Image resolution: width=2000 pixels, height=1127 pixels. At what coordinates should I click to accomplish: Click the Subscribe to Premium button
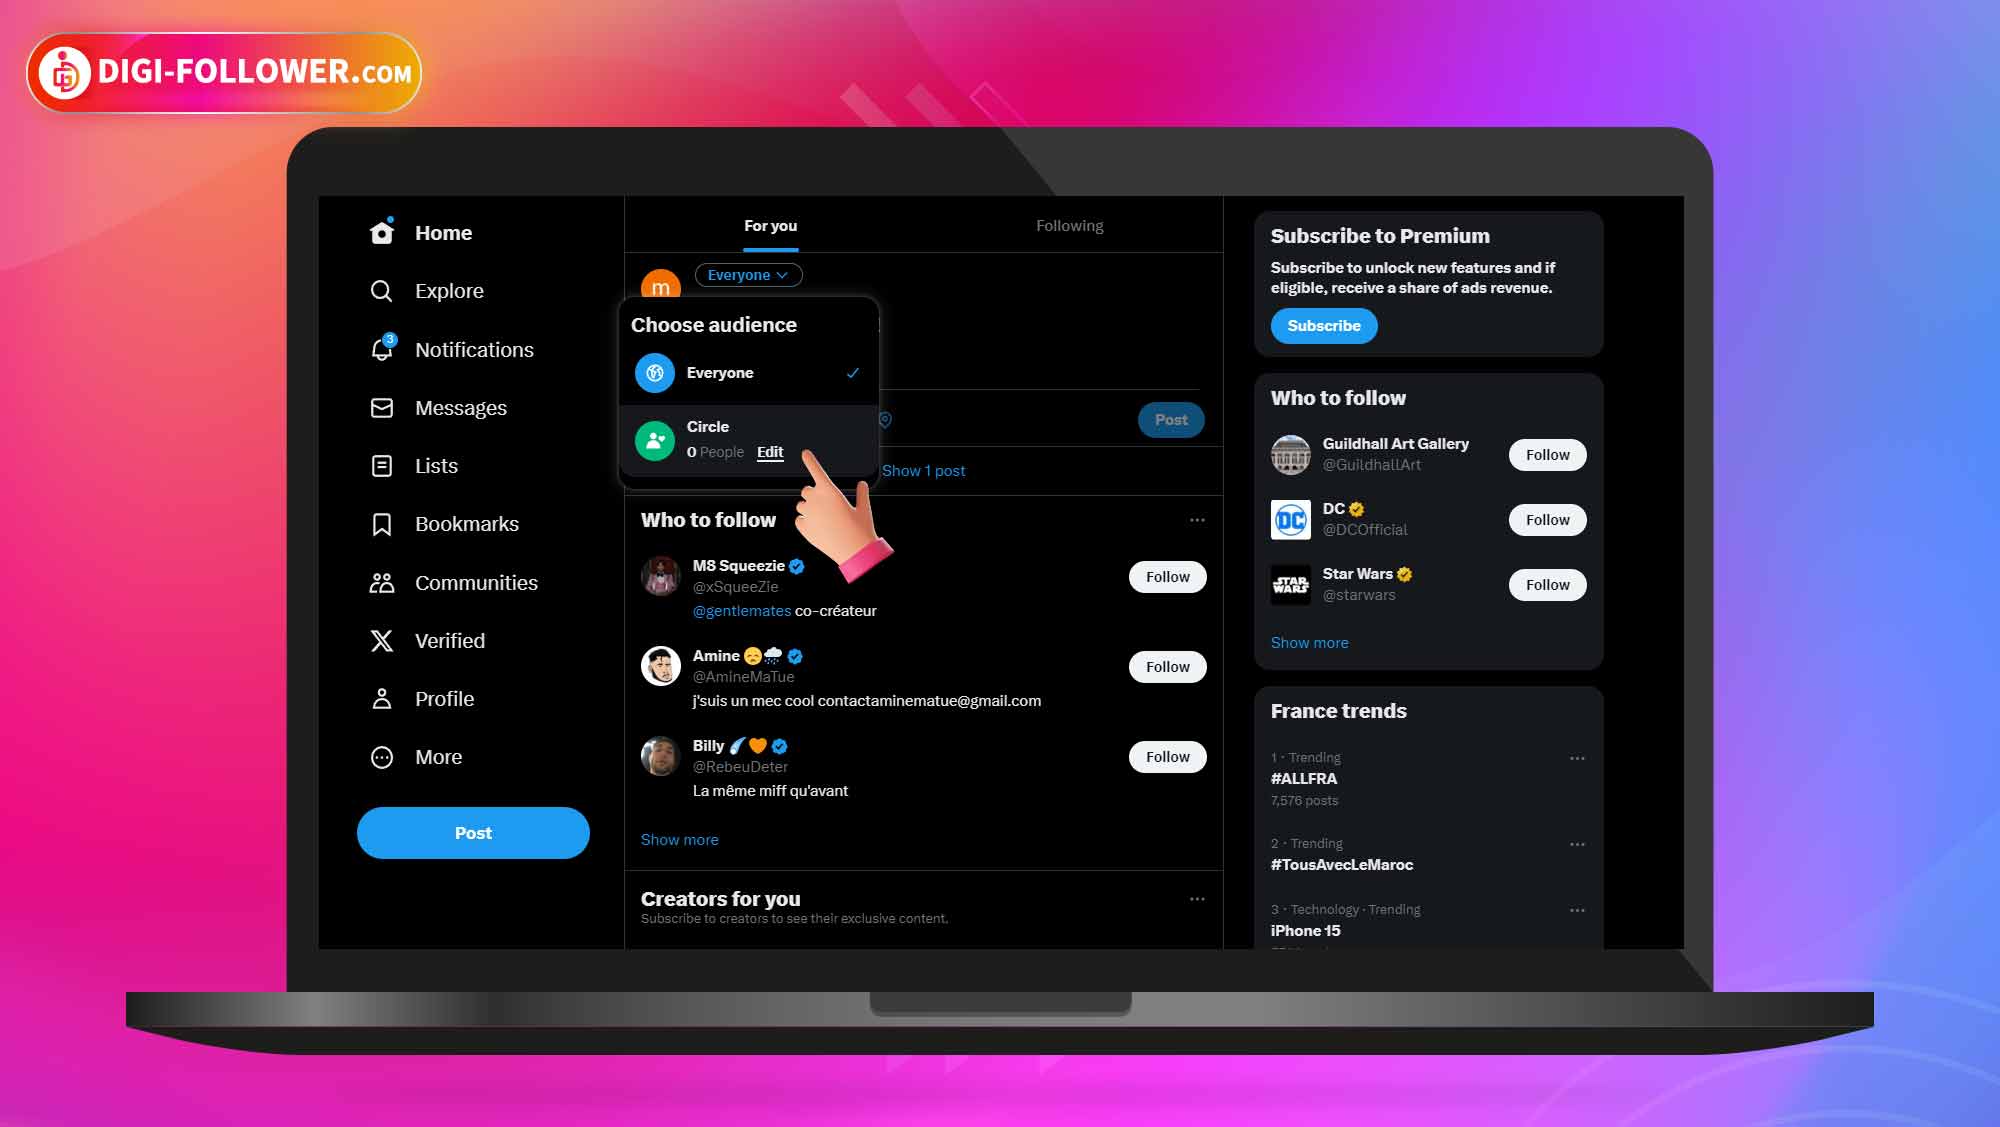[x=1323, y=326]
